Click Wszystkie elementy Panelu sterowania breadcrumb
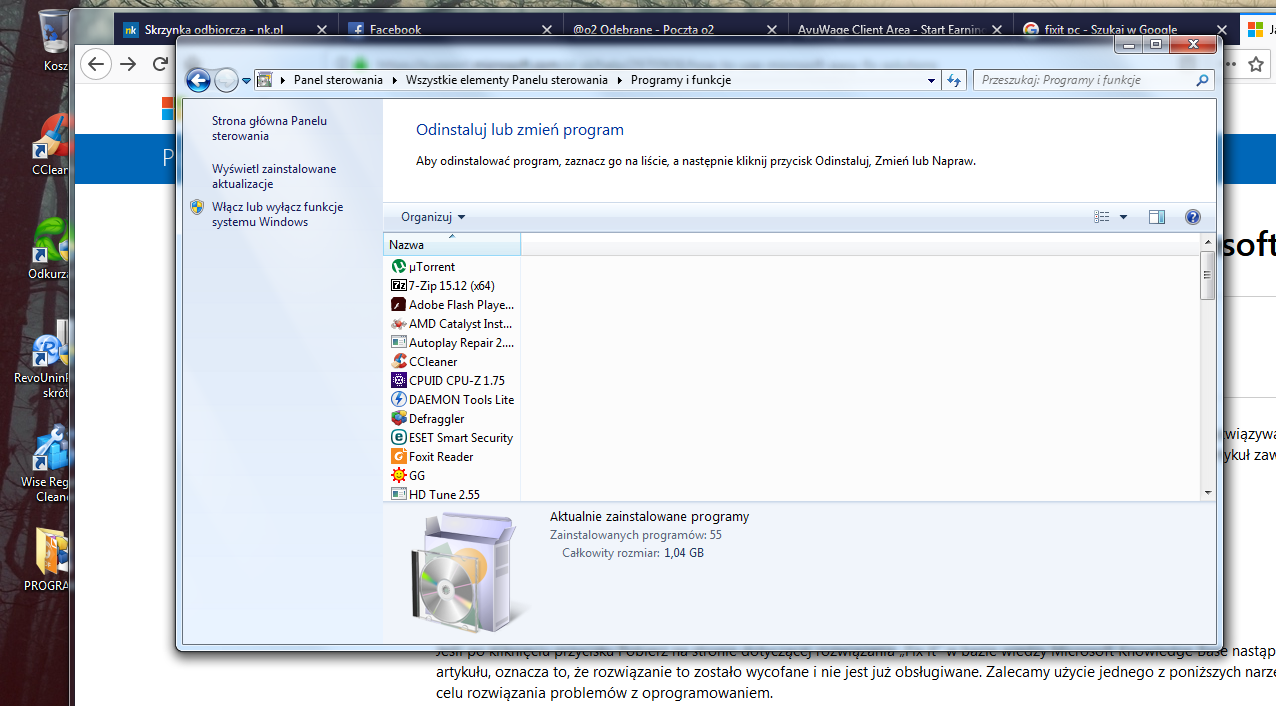The height and width of the screenshot is (706, 1276). click(x=507, y=80)
